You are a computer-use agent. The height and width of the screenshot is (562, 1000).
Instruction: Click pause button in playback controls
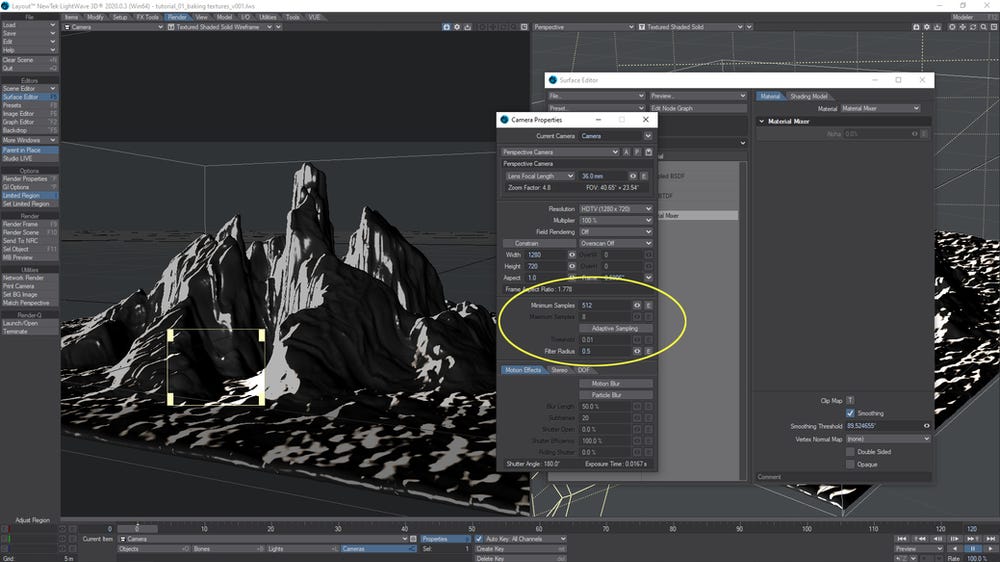973,549
